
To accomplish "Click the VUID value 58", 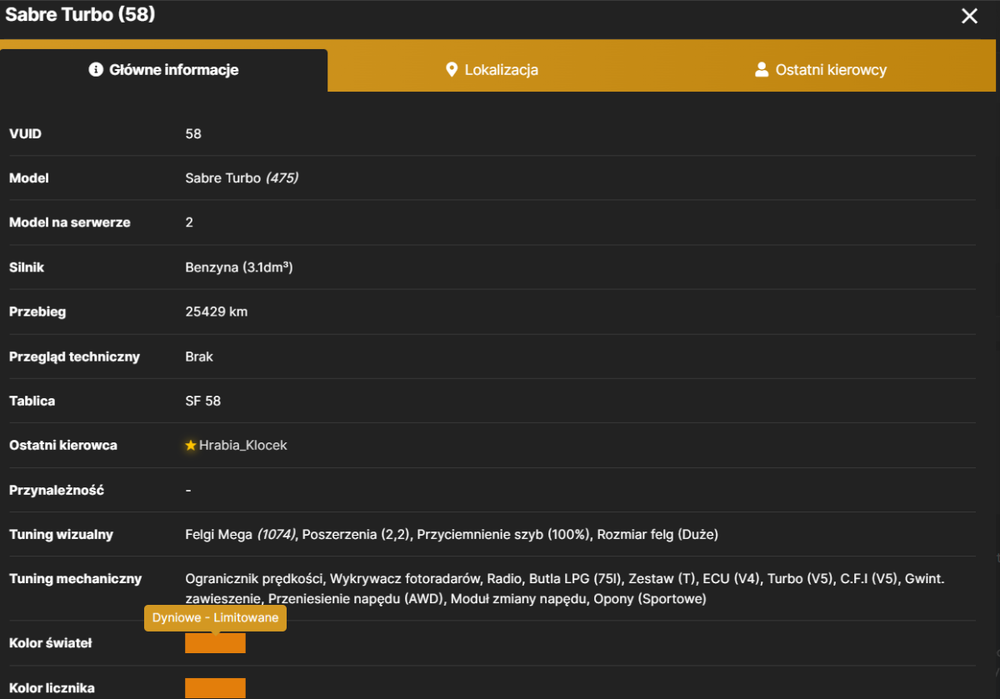I will 193,134.
